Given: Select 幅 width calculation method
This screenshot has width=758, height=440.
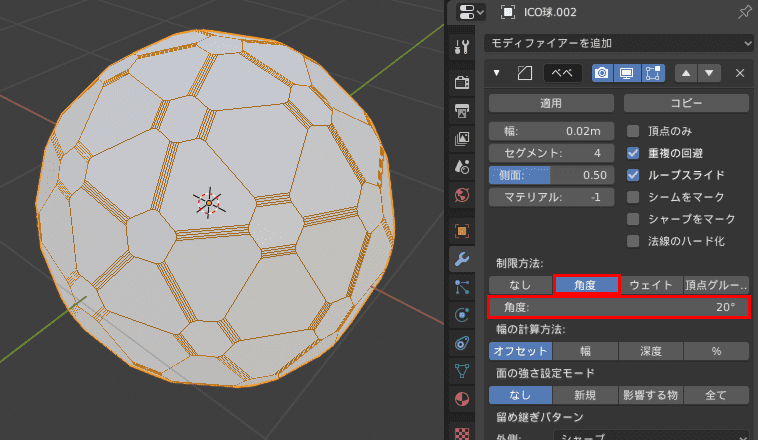Looking at the screenshot, I should tap(585, 351).
